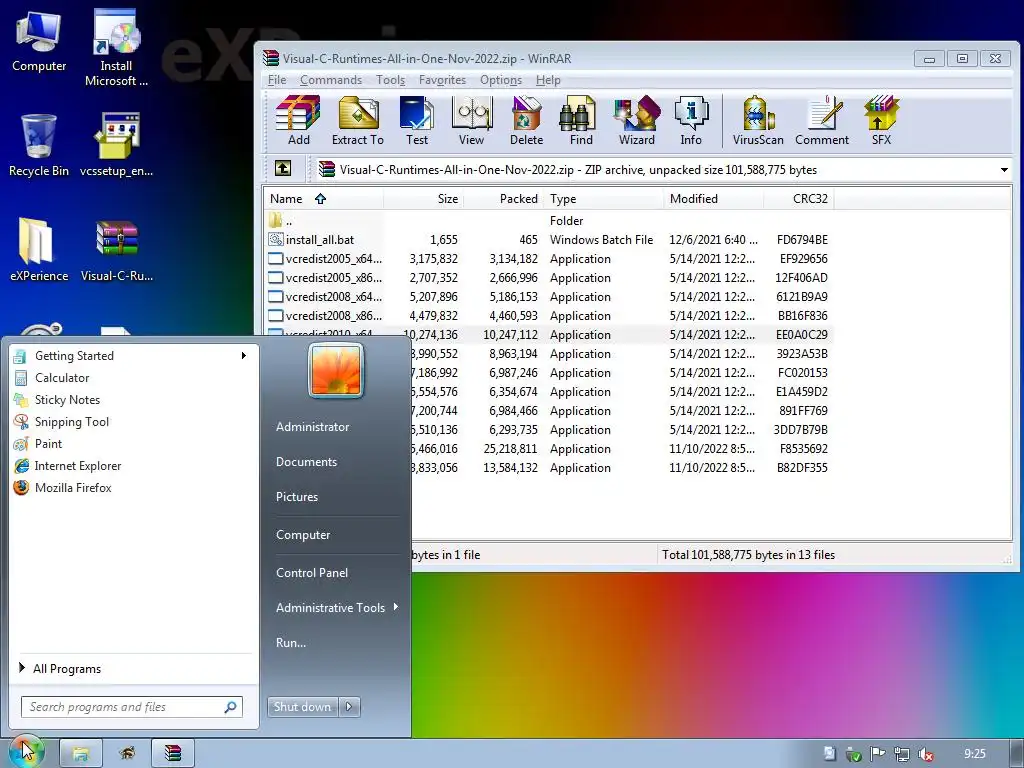Click the WinRAR taskbar button
Screen dimensions: 1024x768
coord(172,753)
